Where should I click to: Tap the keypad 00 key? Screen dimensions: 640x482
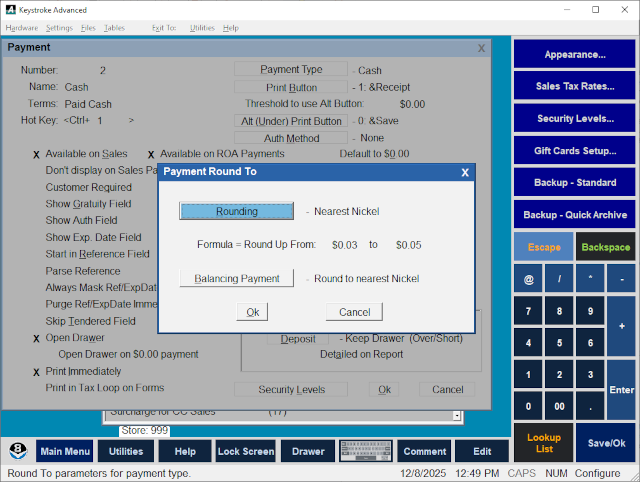pos(559,406)
